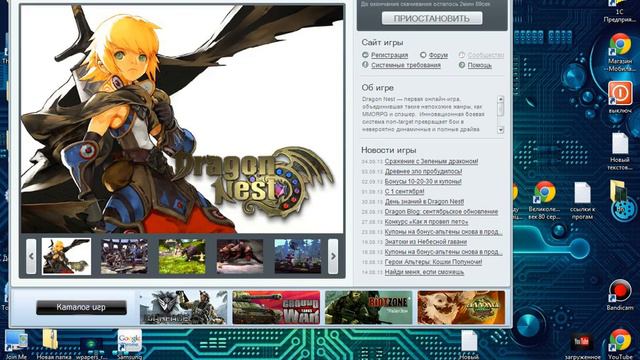
Task: Open the Регистрация link
Action: 389,55
